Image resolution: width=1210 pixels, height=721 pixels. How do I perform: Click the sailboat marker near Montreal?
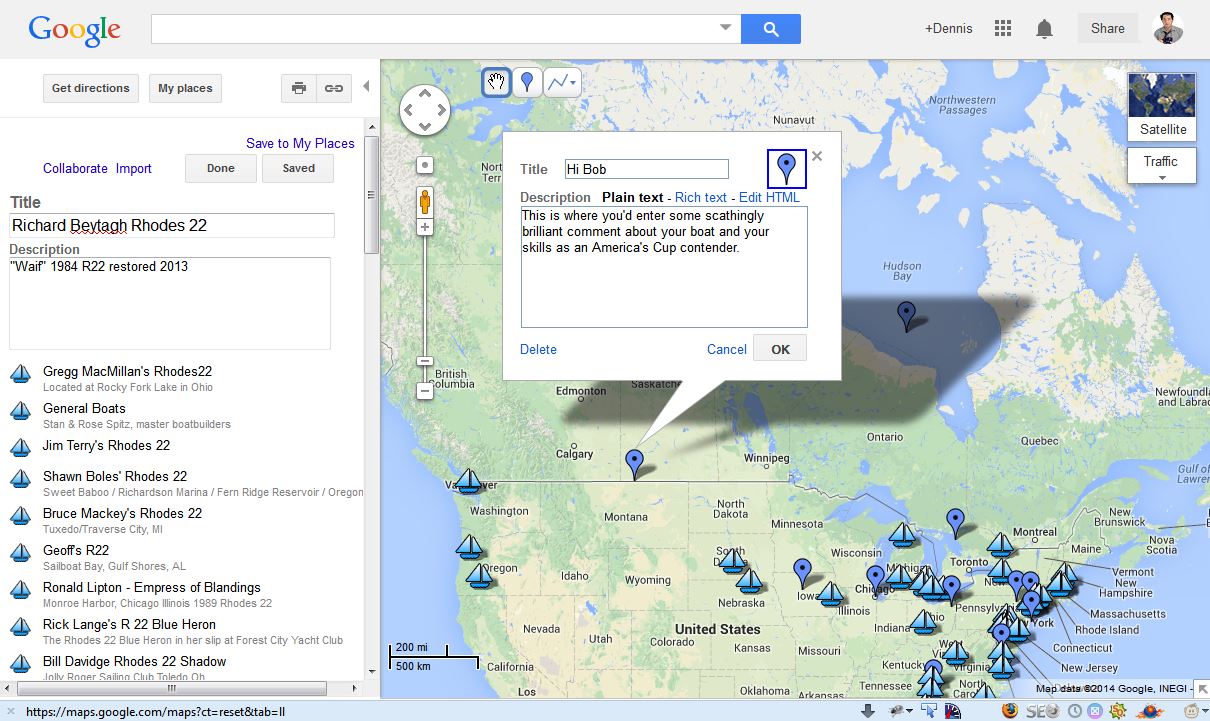tap(1000, 544)
